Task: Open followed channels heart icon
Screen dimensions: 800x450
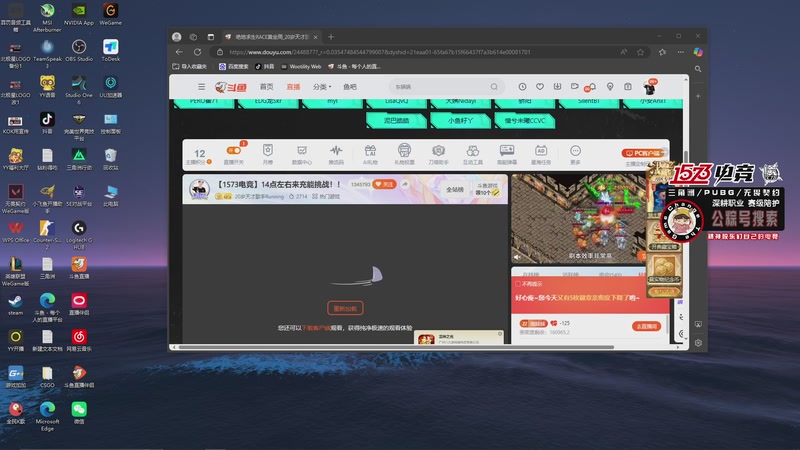Action: (x=540, y=87)
